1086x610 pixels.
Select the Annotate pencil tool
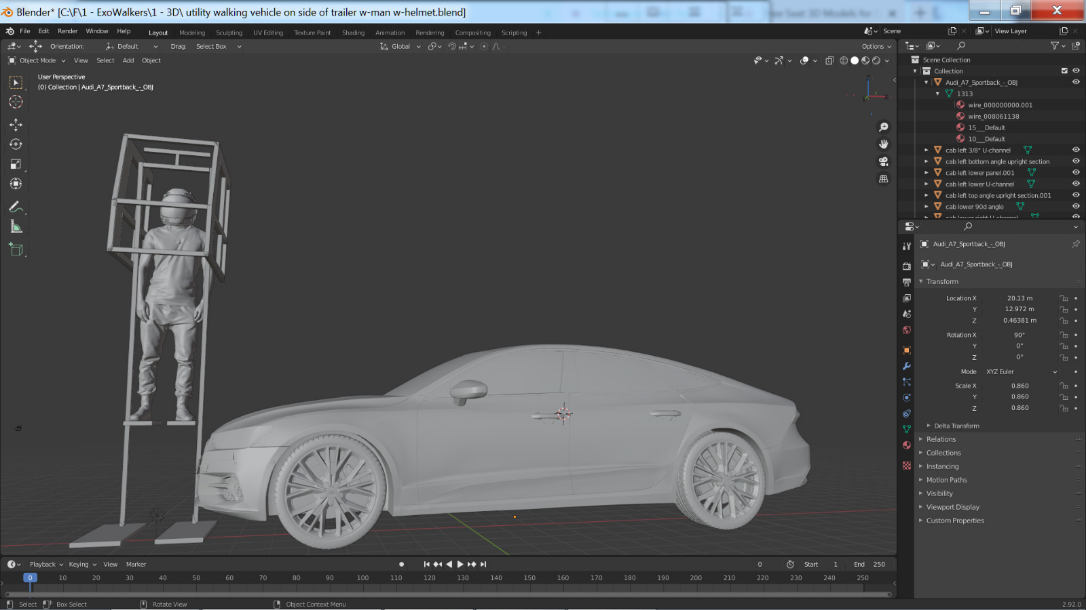(x=15, y=206)
